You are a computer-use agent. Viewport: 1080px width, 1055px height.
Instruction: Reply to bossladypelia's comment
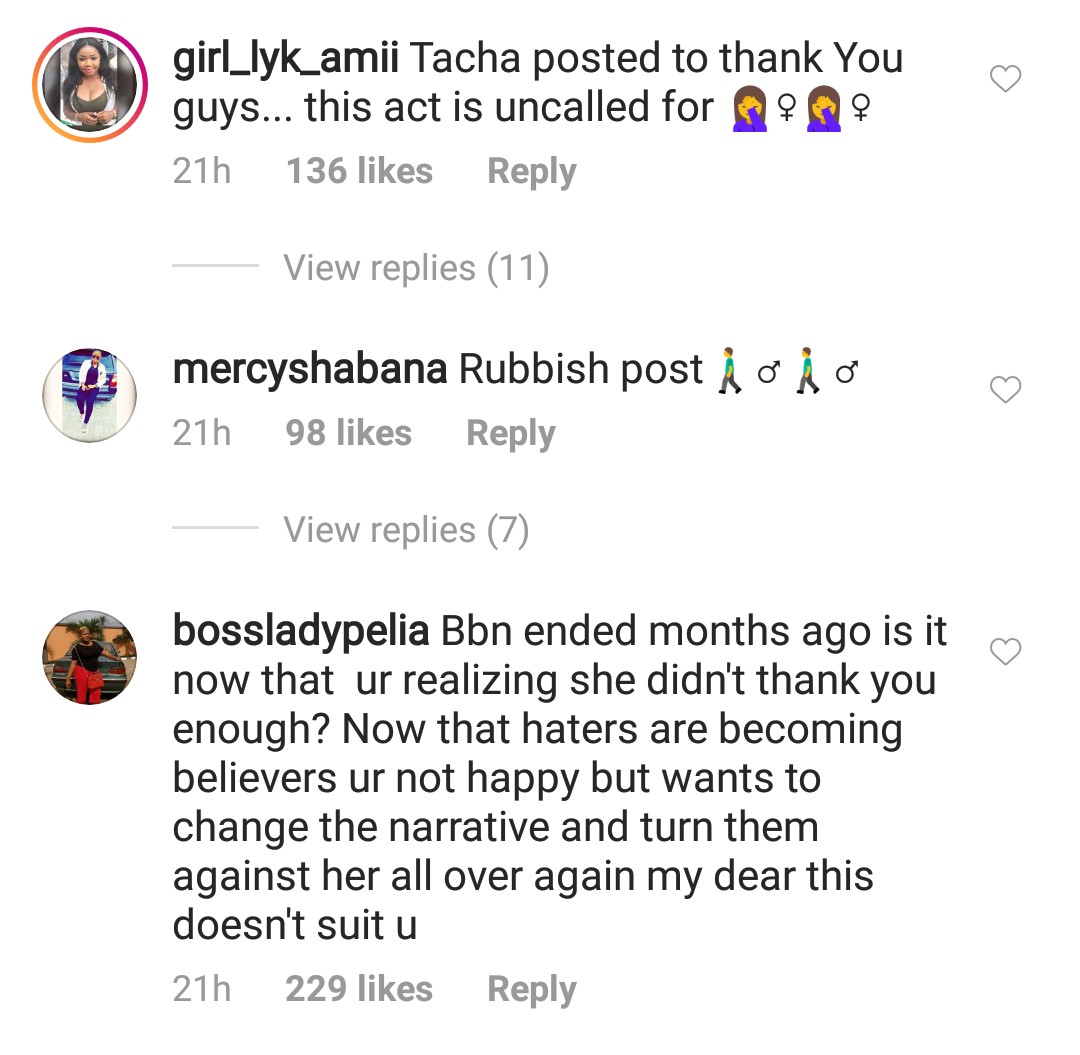[532, 990]
